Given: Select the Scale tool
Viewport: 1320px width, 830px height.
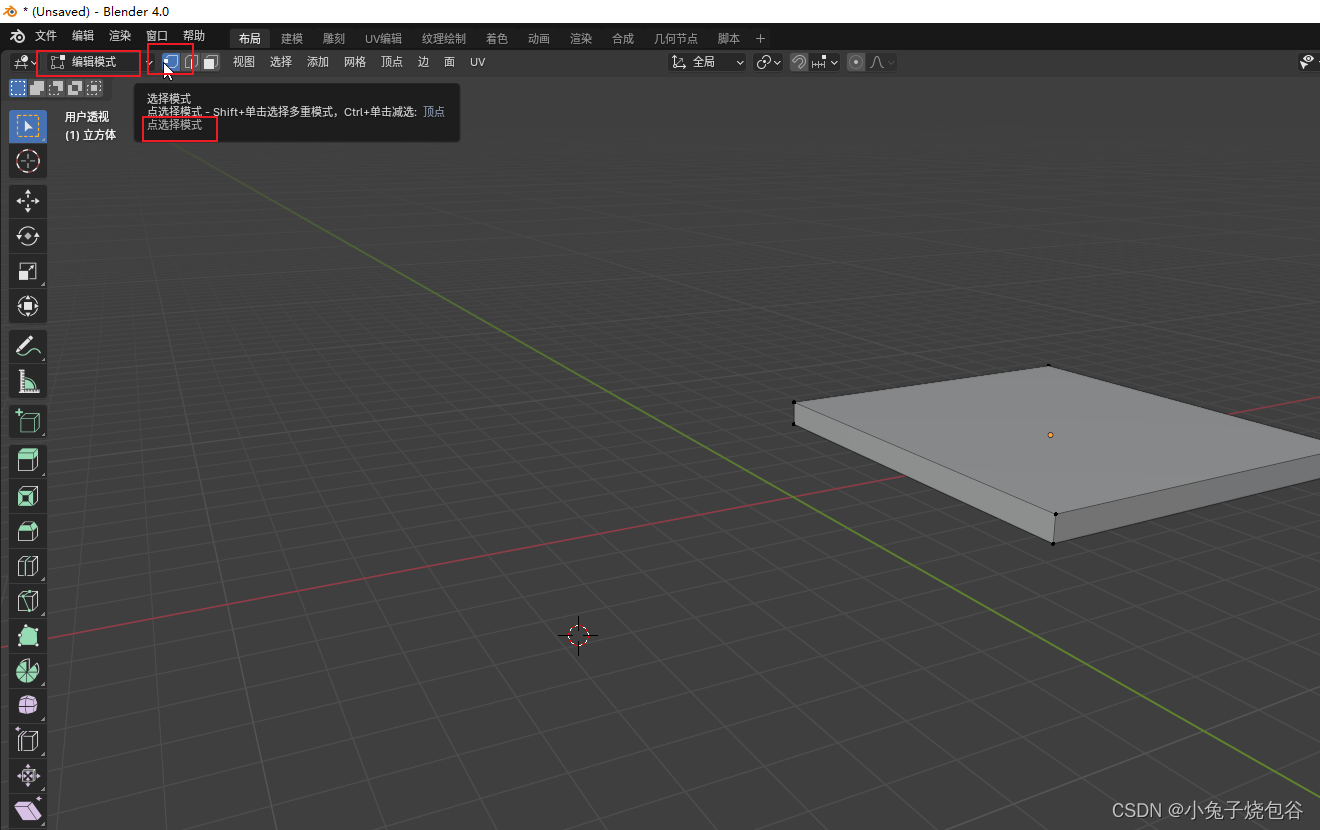Looking at the screenshot, I should coord(28,271).
